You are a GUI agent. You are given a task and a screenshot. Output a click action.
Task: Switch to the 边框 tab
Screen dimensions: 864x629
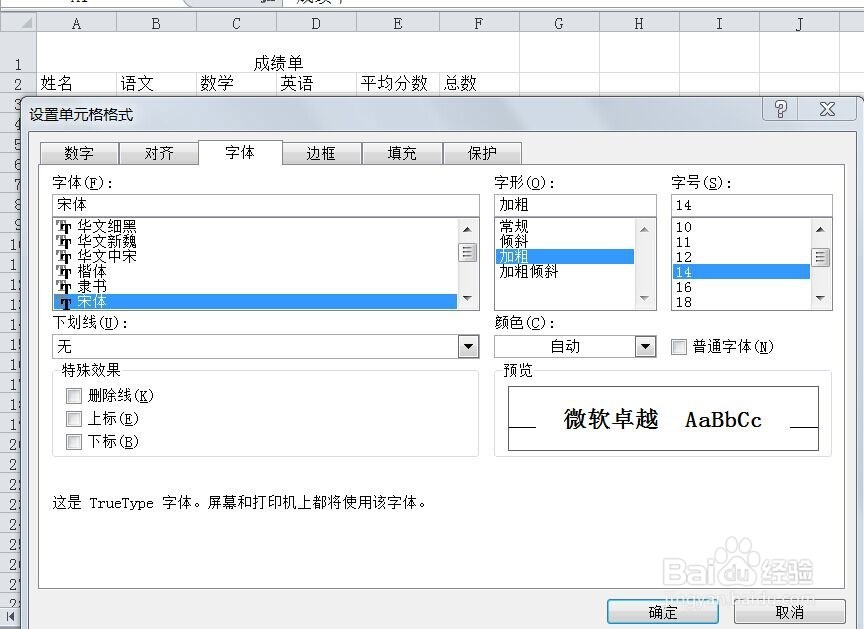click(x=321, y=153)
